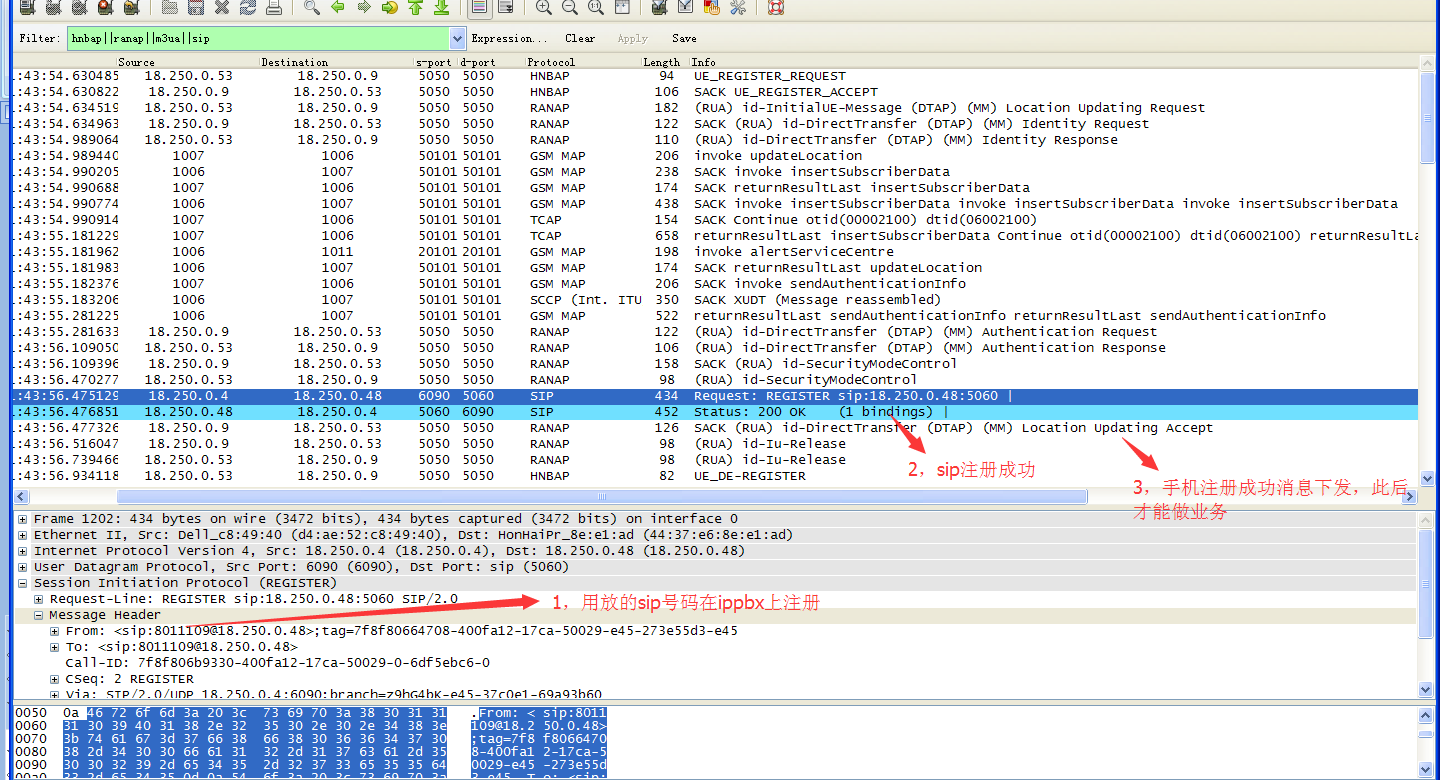Image resolution: width=1440 pixels, height=780 pixels.
Task: Expand the CSeq: 2 REGISTER node
Action: click(55, 679)
